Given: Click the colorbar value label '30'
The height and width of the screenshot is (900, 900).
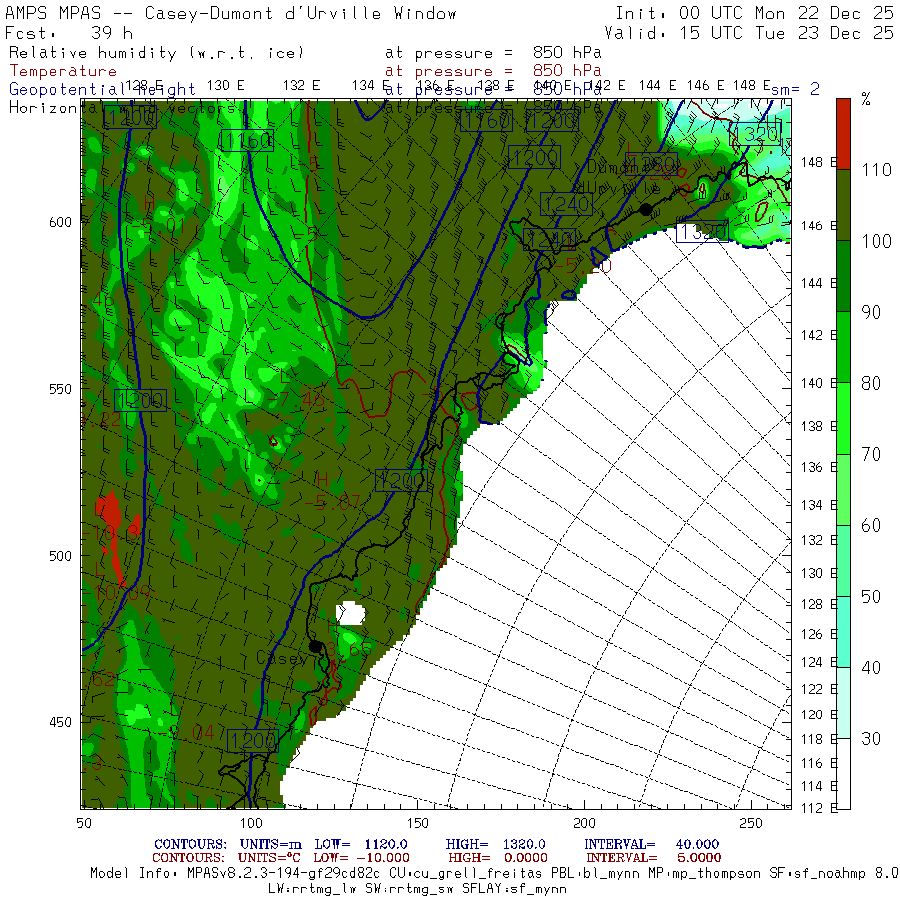Looking at the screenshot, I should click(x=871, y=739).
